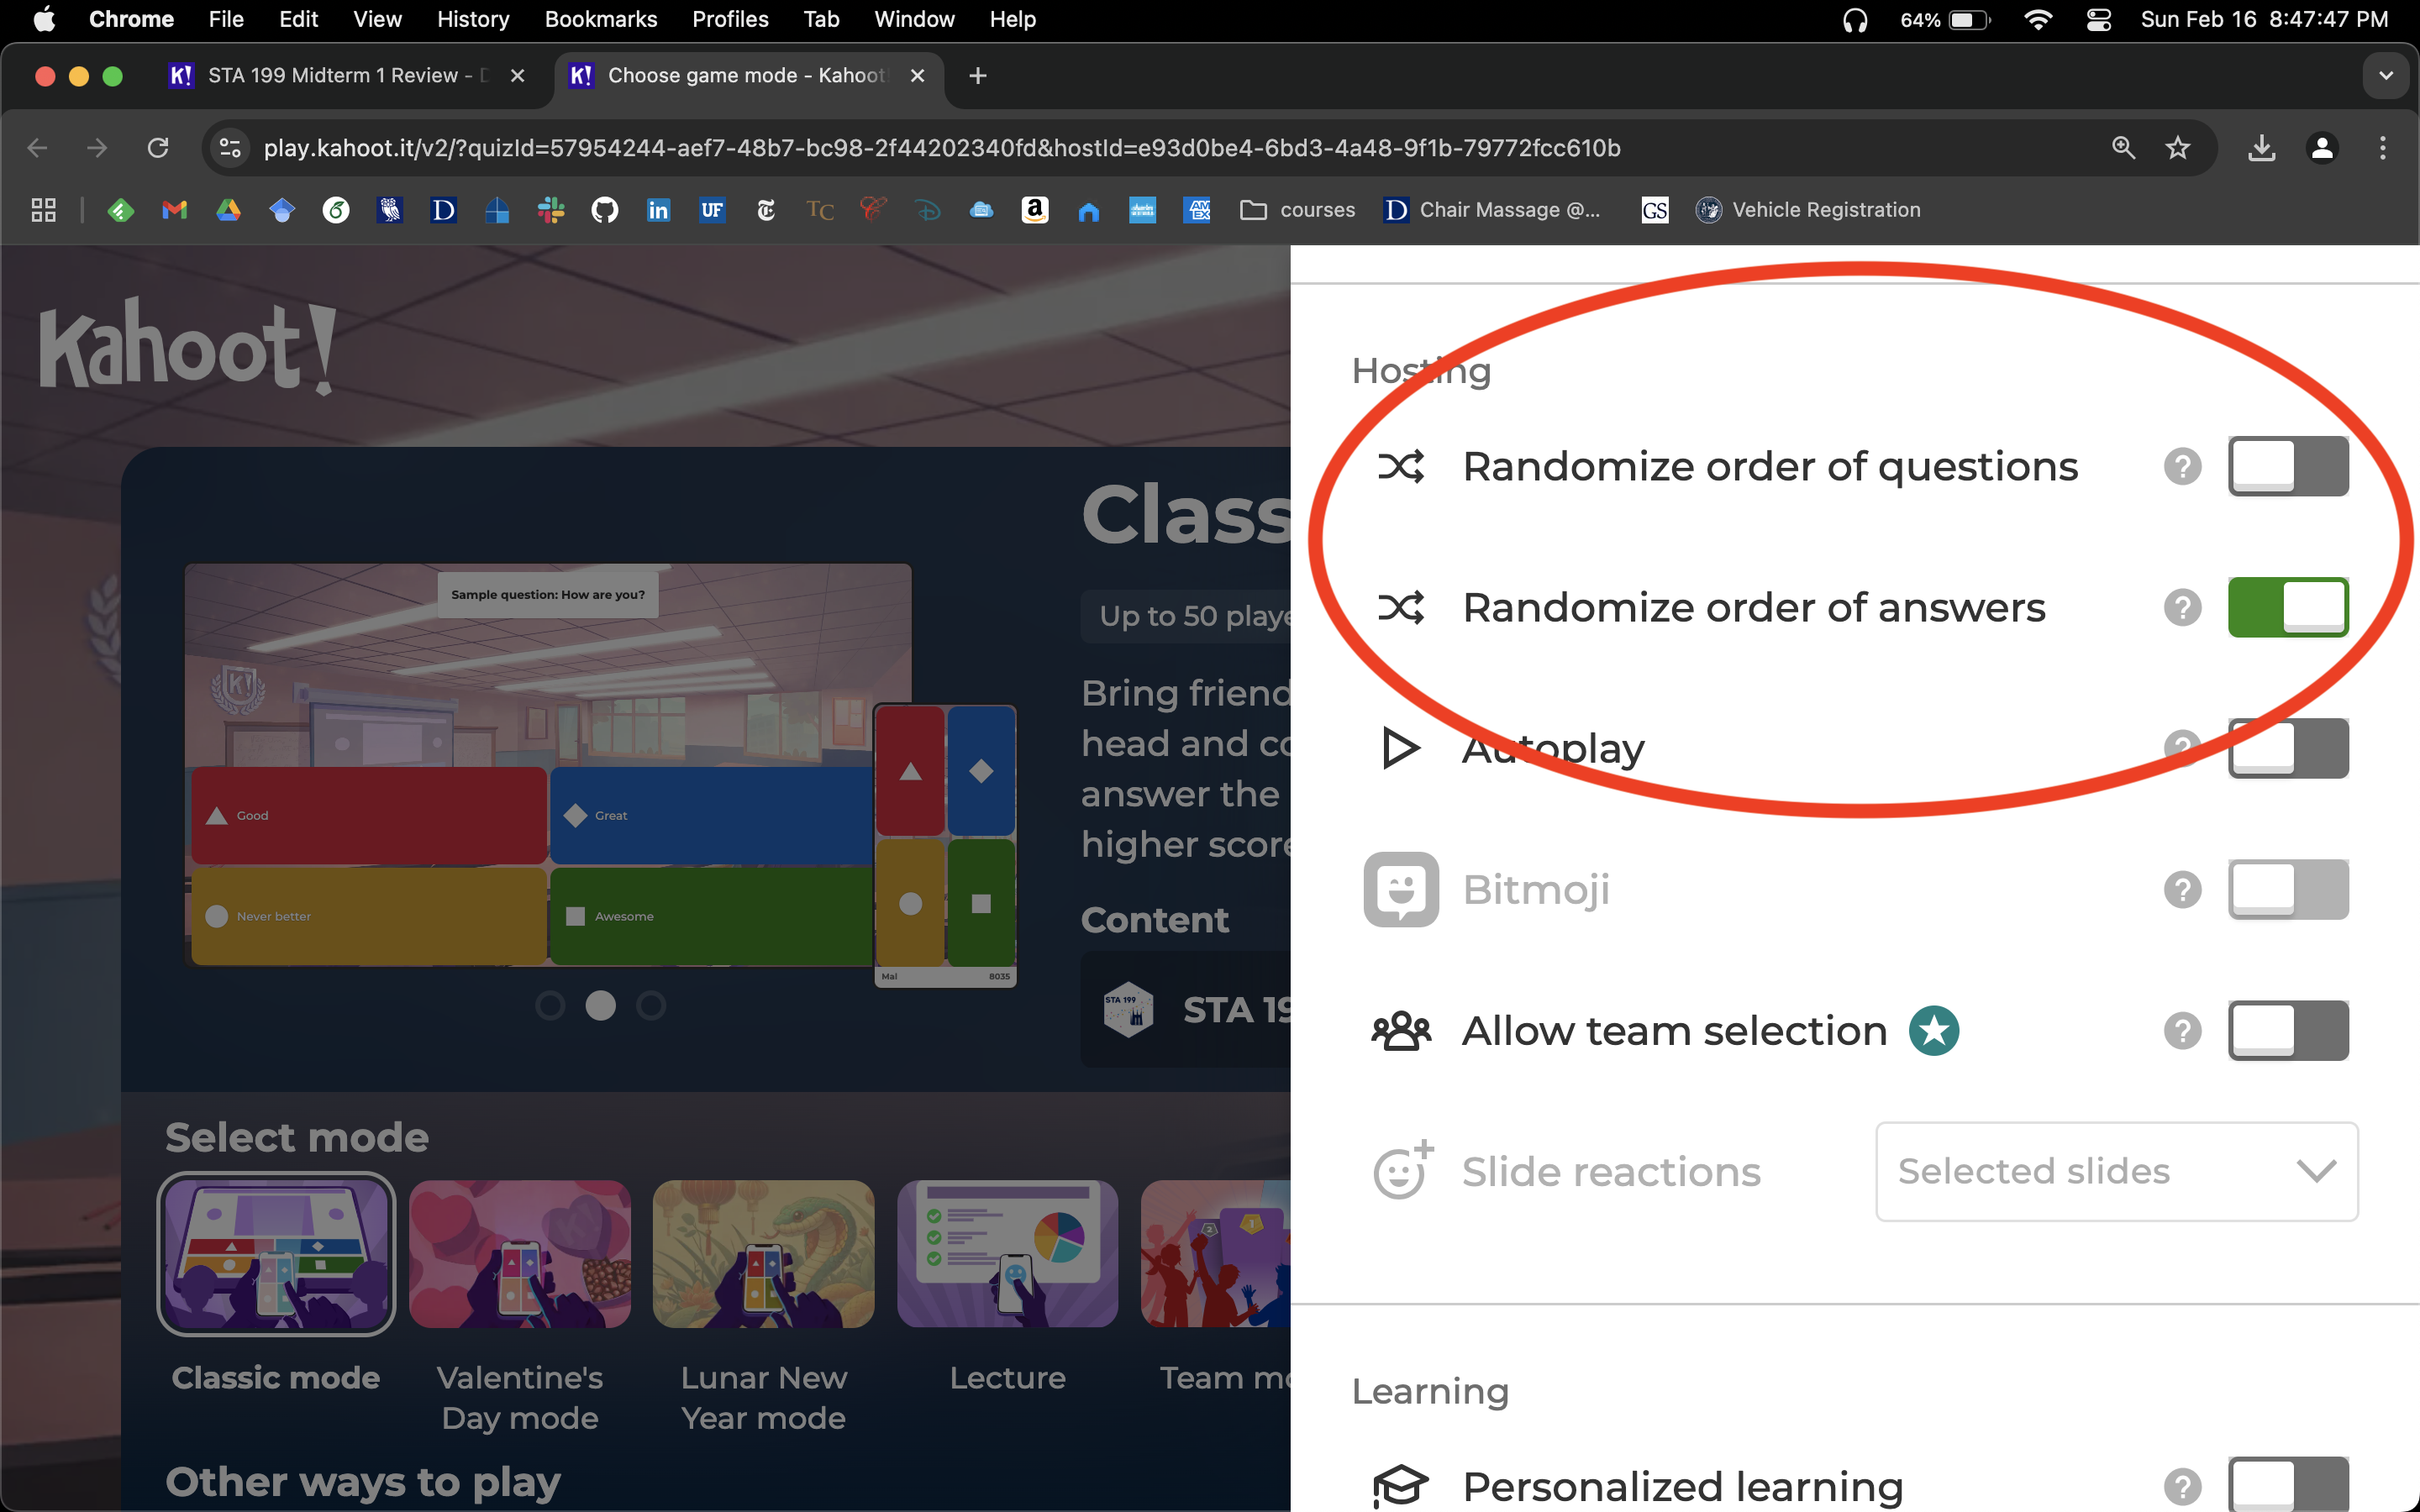Open the Slack bookmark
The width and height of the screenshot is (2420, 1512).
[x=551, y=210]
